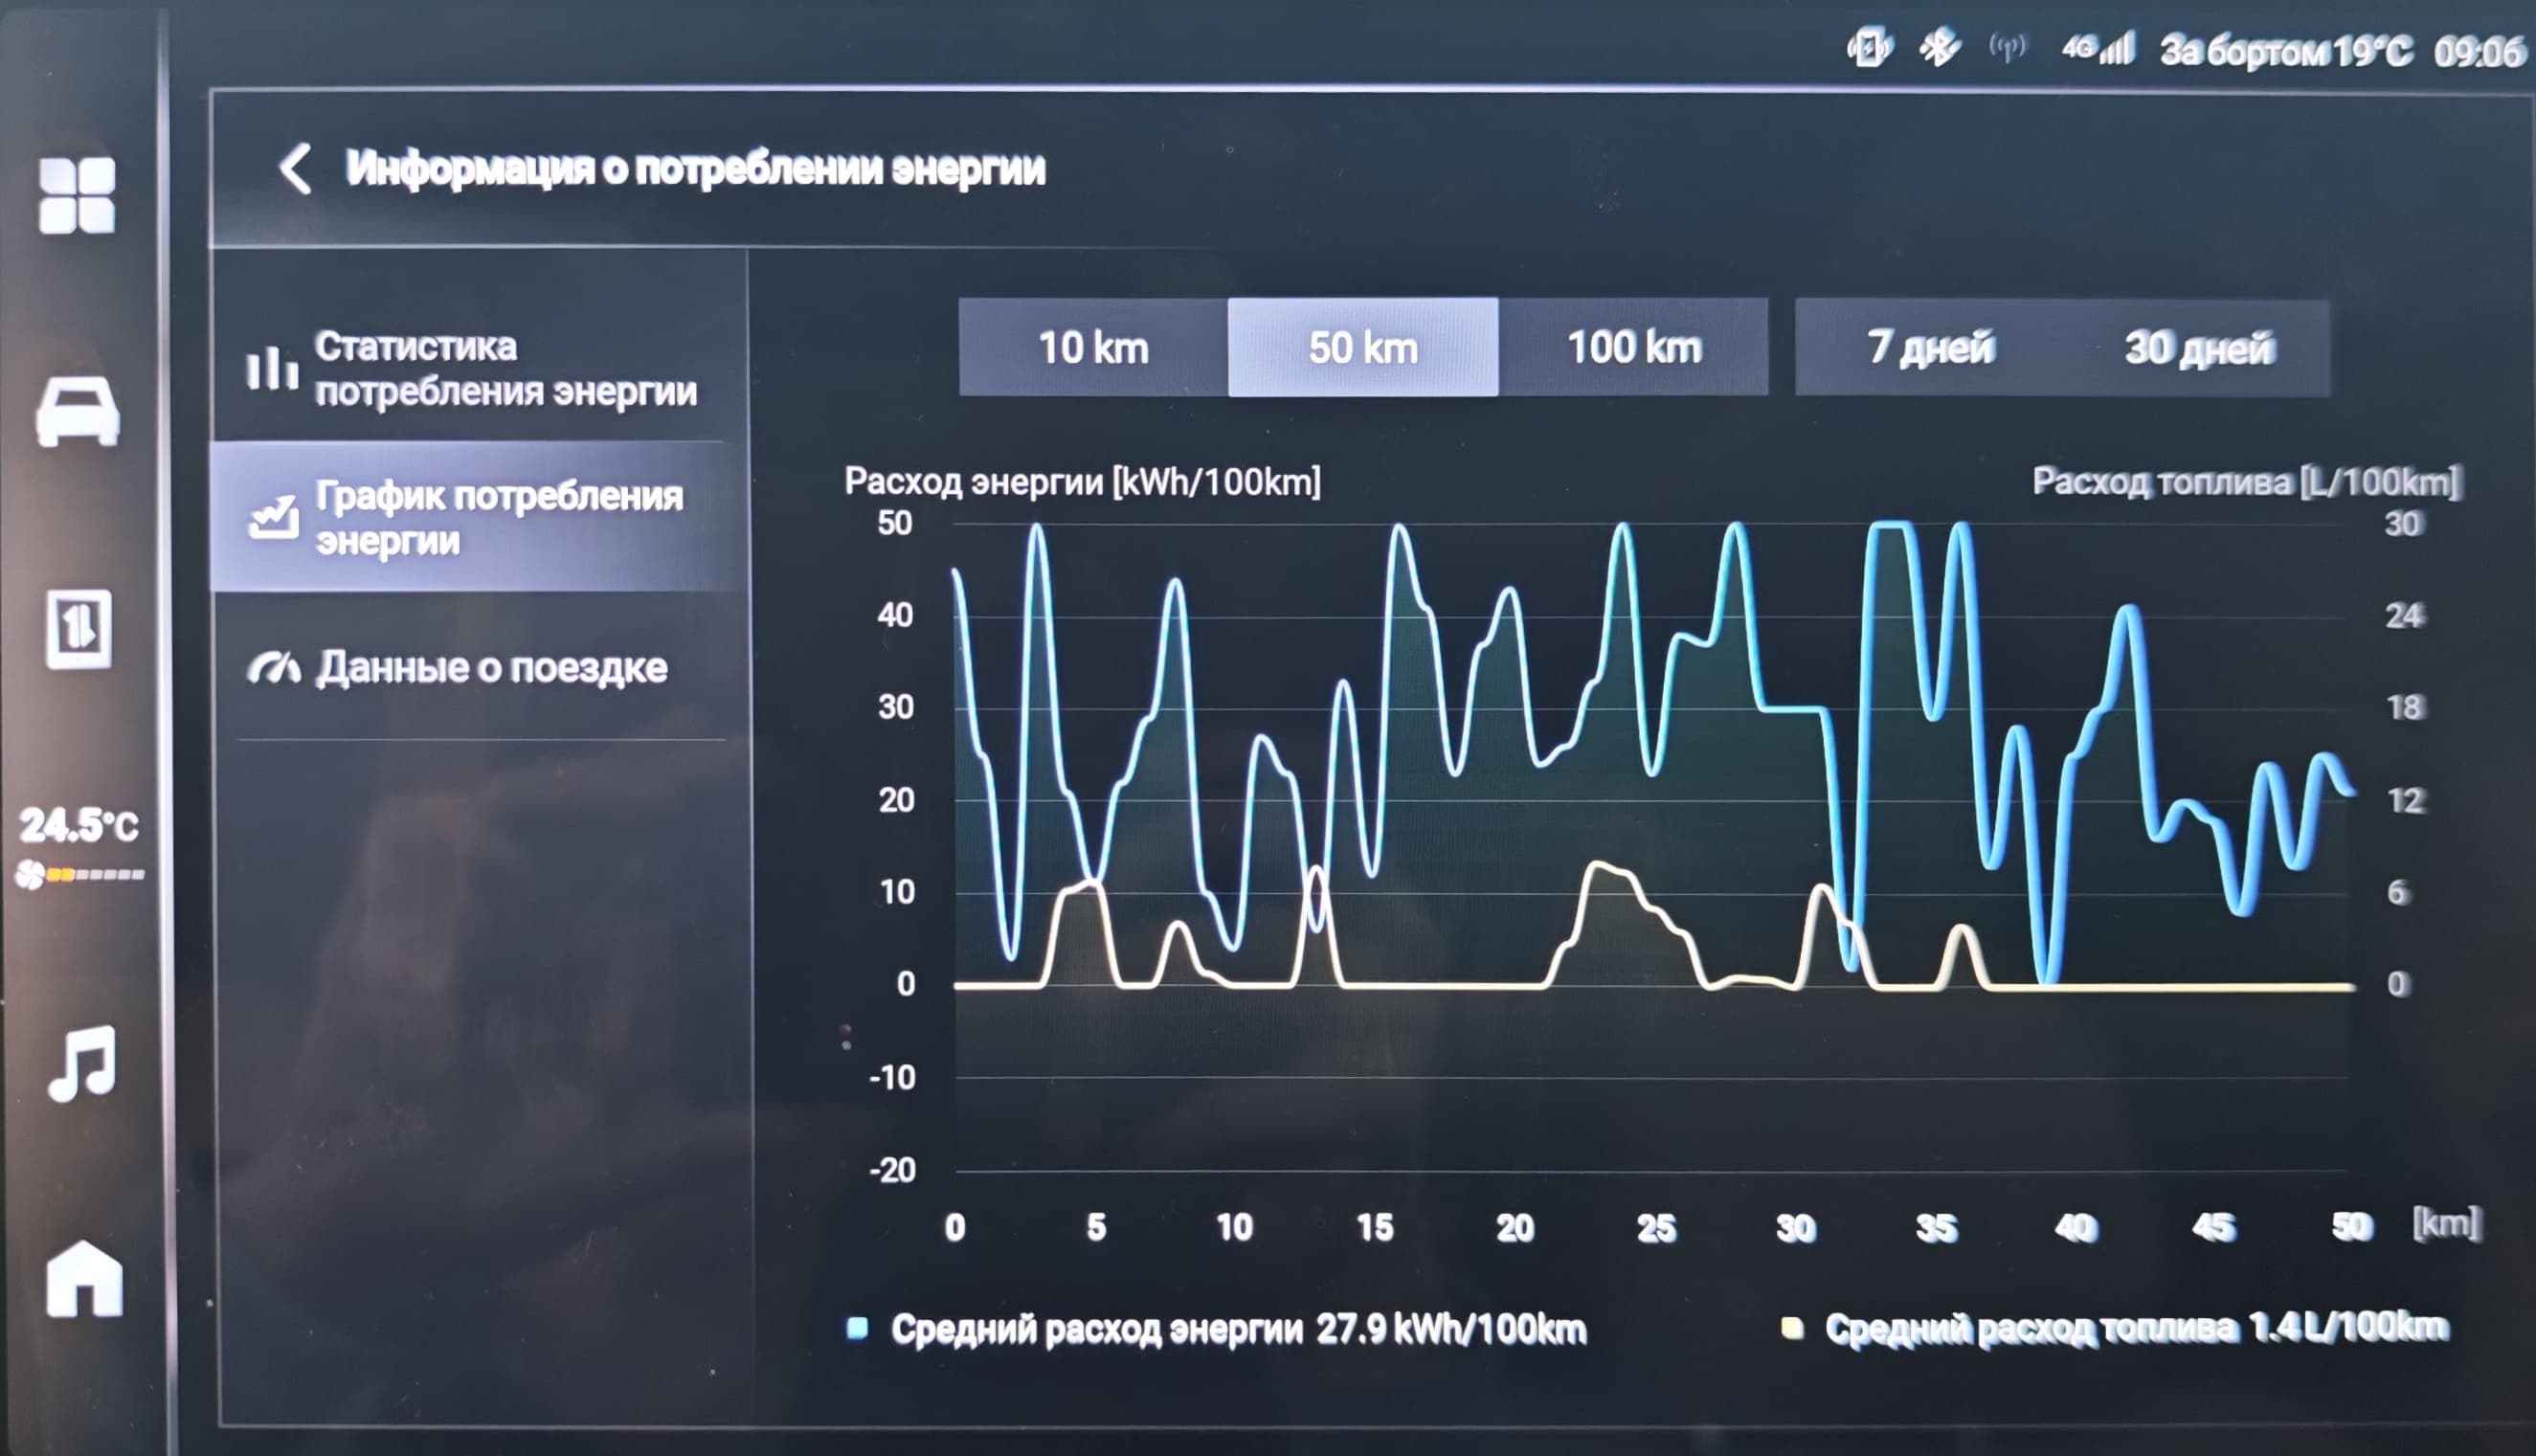Tap the blue energy consumption legend swatch

[x=857, y=1329]
